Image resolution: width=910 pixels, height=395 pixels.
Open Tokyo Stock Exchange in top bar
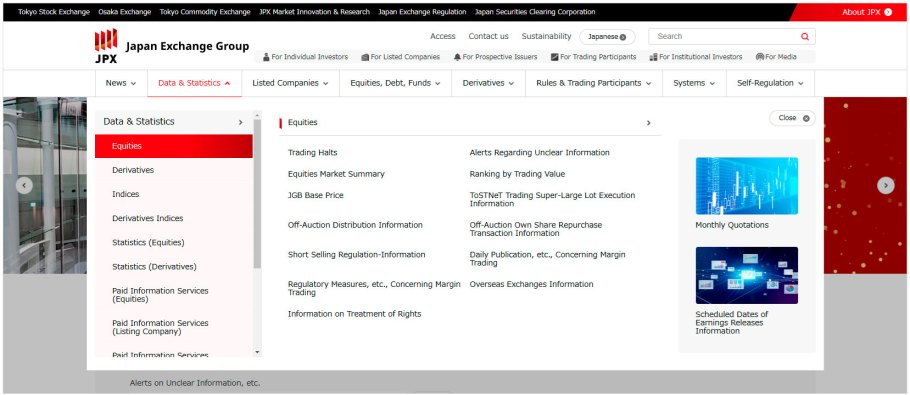54,12
